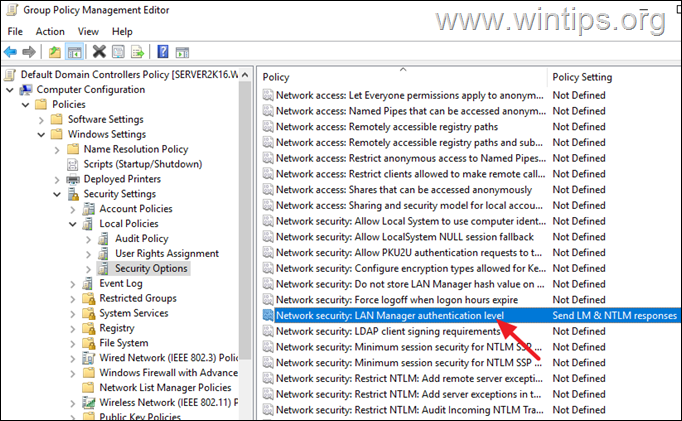The image size is (682, 421).
Task: Expand the File System node
Action: point(73,344)
